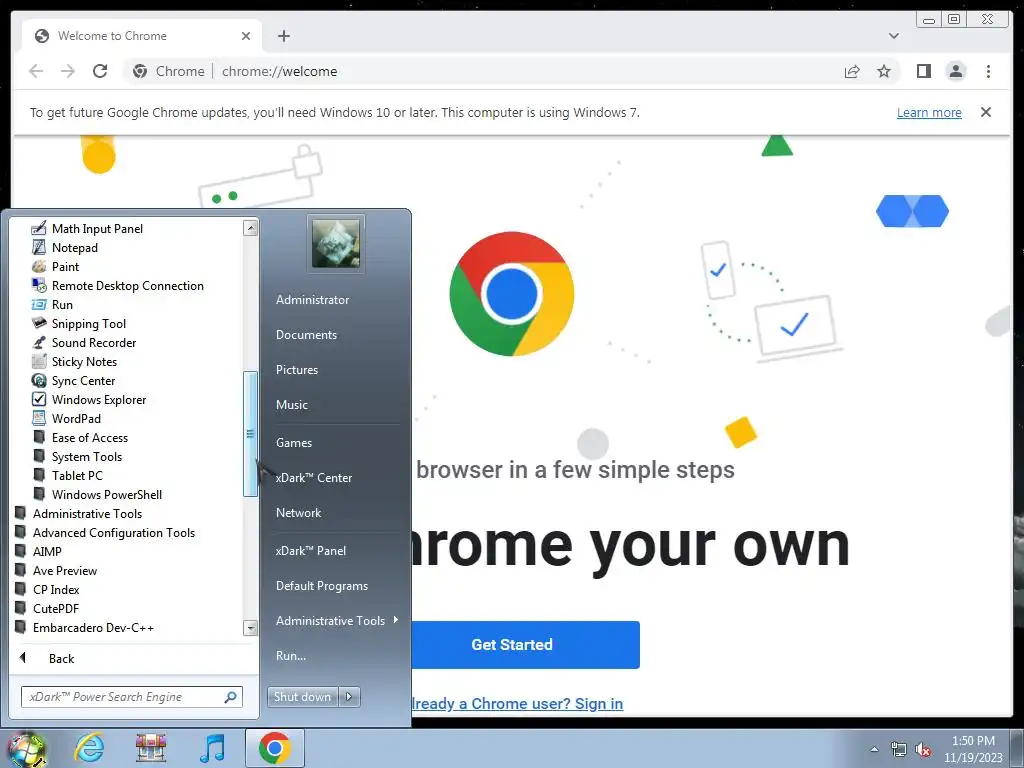Open Administrator user folder
Viewport: 1024px width, 768px height.
[x=312, y=300]
